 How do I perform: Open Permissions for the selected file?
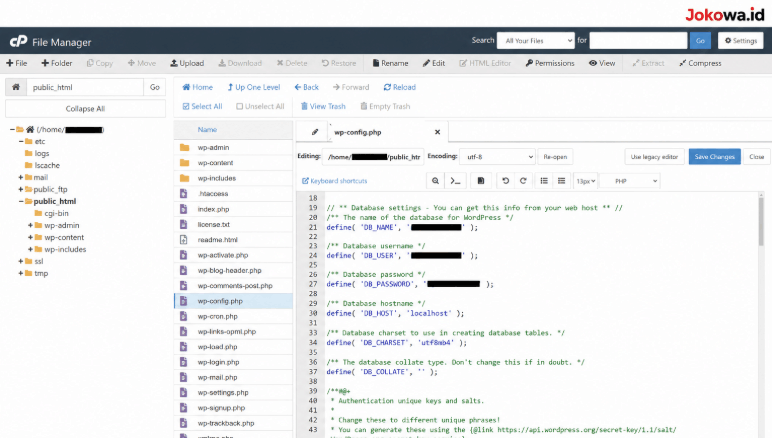[550, 63]
